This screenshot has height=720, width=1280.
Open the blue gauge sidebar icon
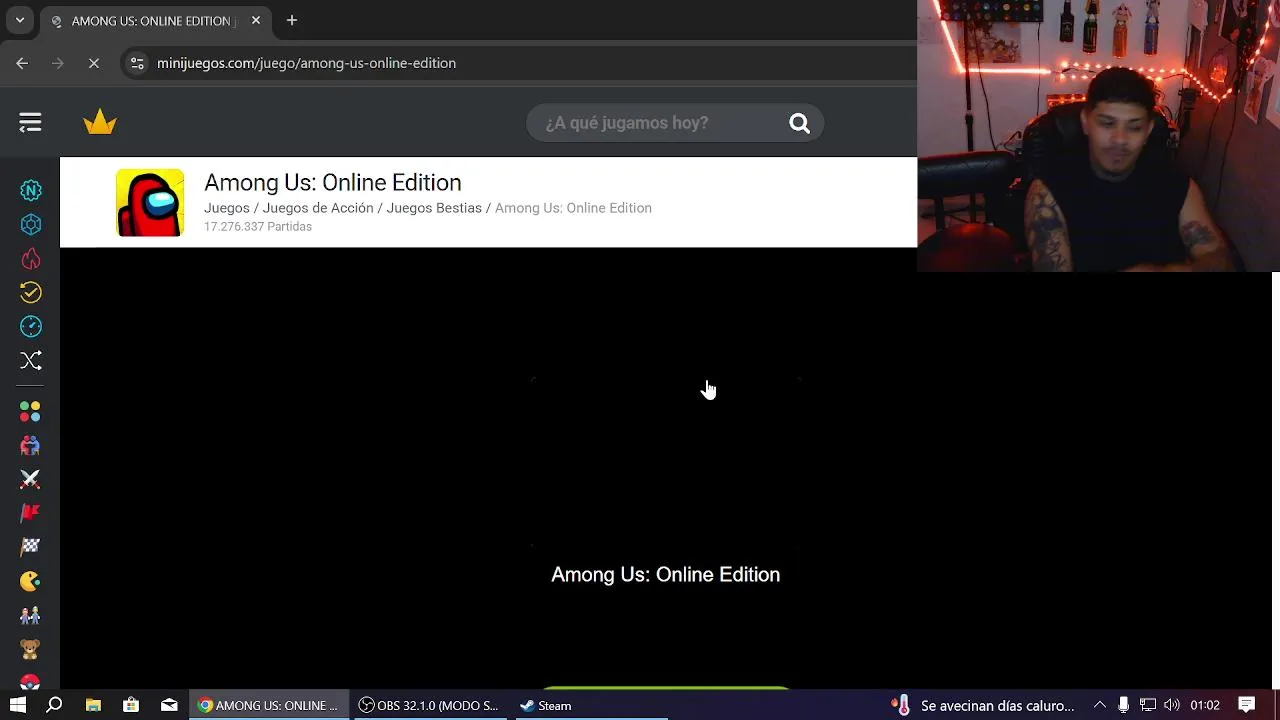coord(31,326)
